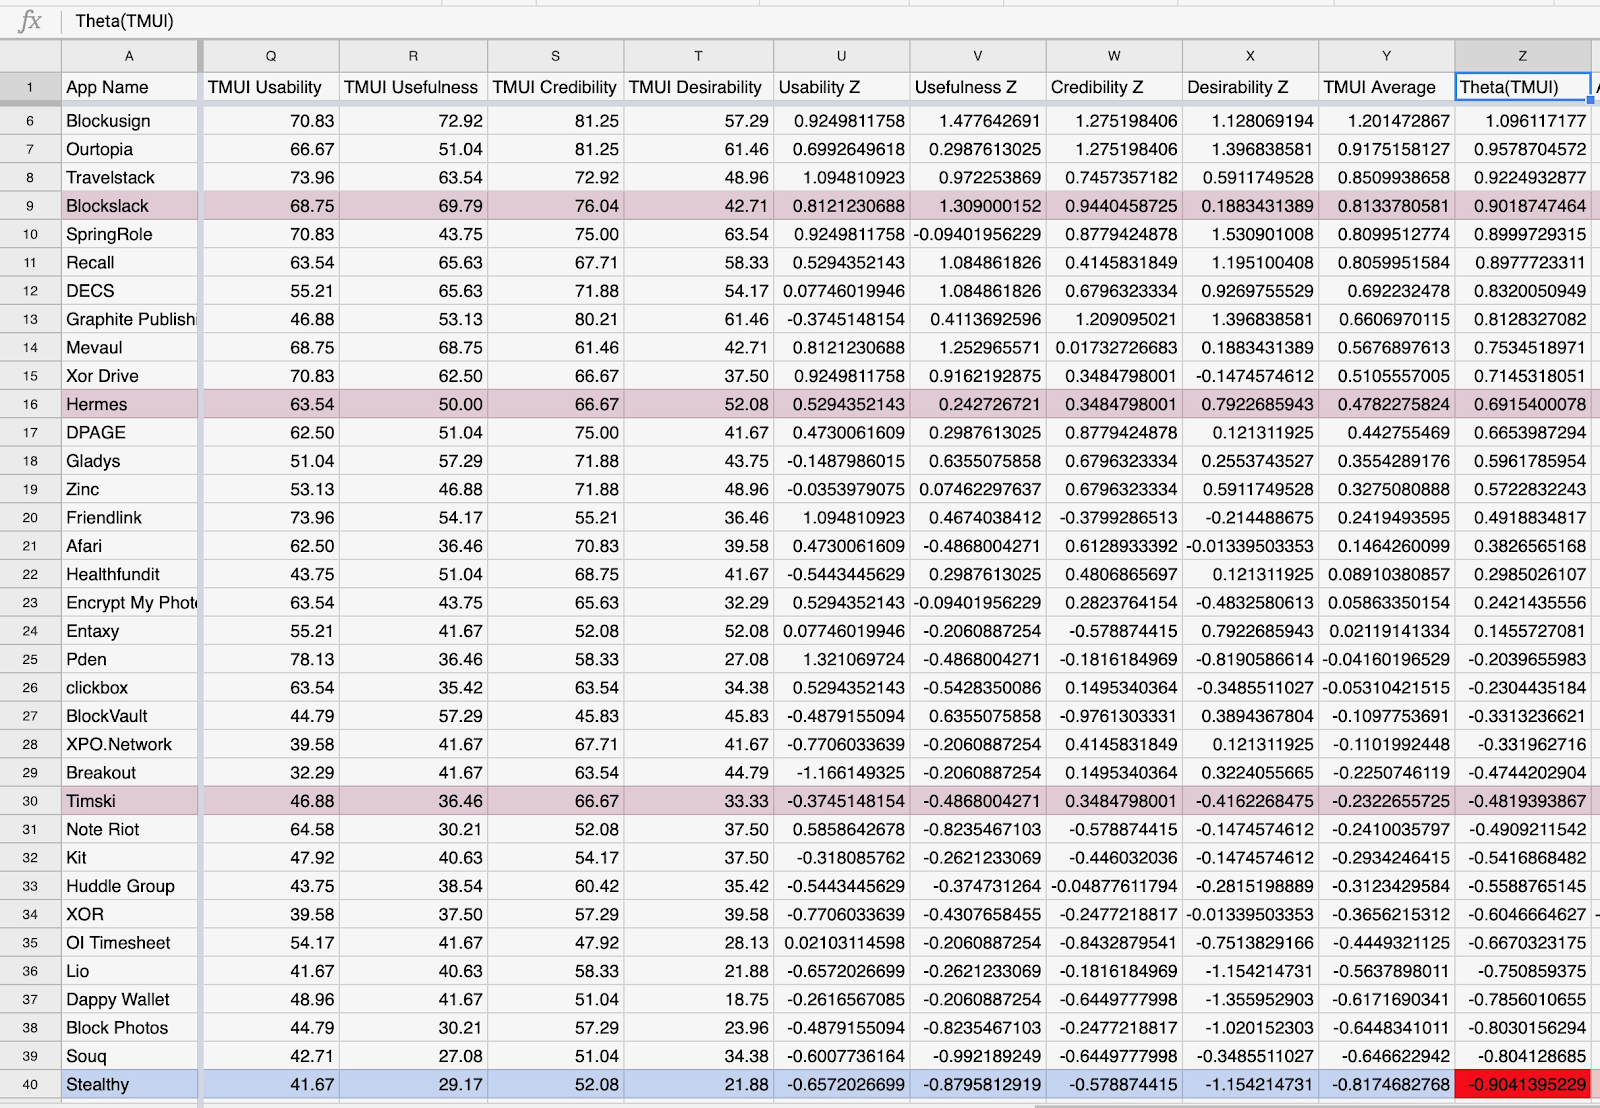Select column T header
Viewport: 1600px width, 1108px height.
point(698,56)
